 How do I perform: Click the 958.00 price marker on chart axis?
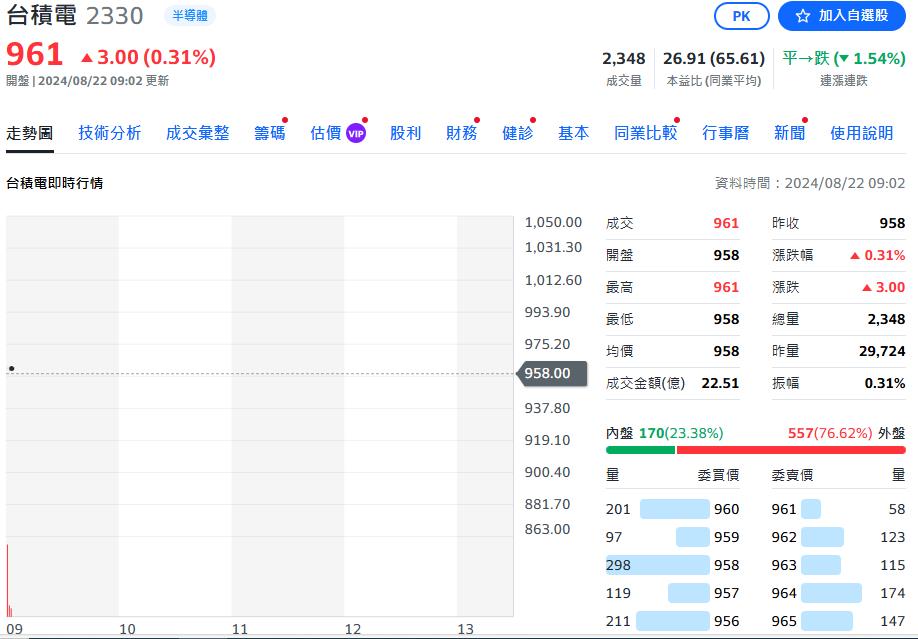(552, 374)
